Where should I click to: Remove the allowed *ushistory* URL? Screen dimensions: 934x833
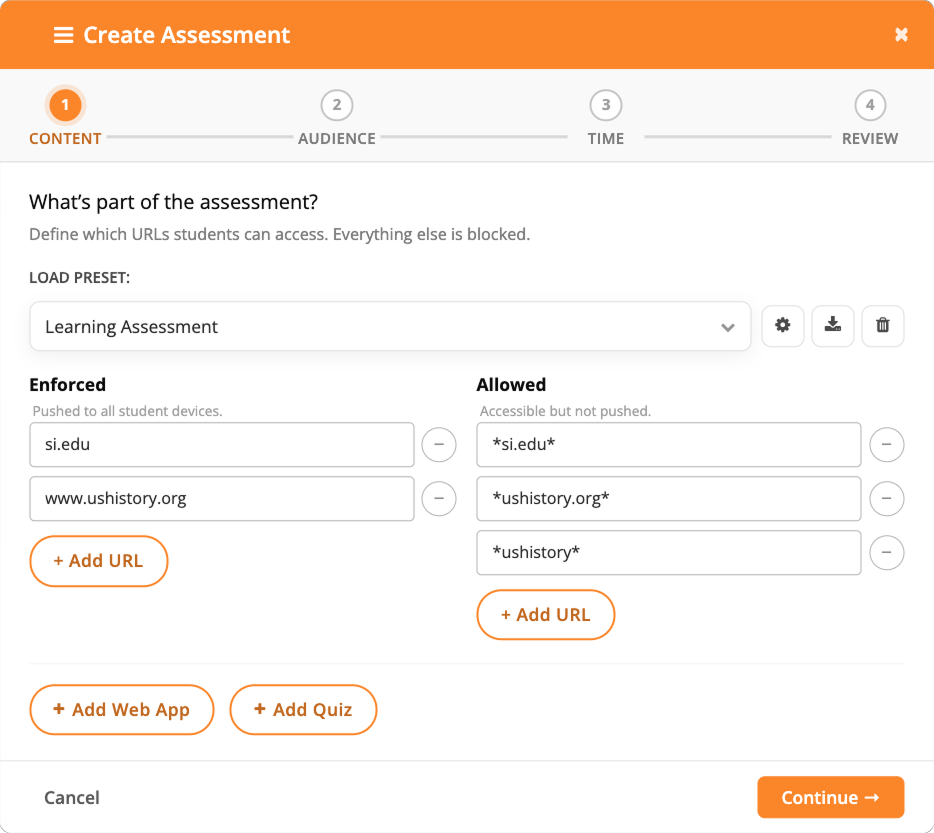(x=886, y=552)
